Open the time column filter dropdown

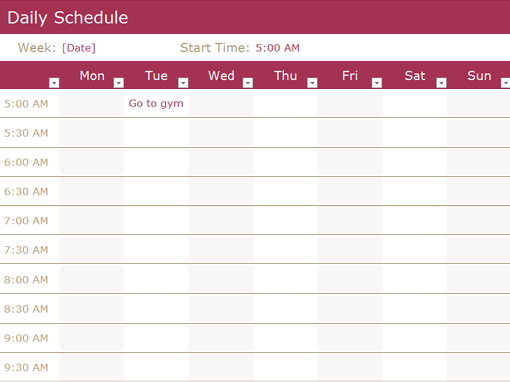click(54, 82)
